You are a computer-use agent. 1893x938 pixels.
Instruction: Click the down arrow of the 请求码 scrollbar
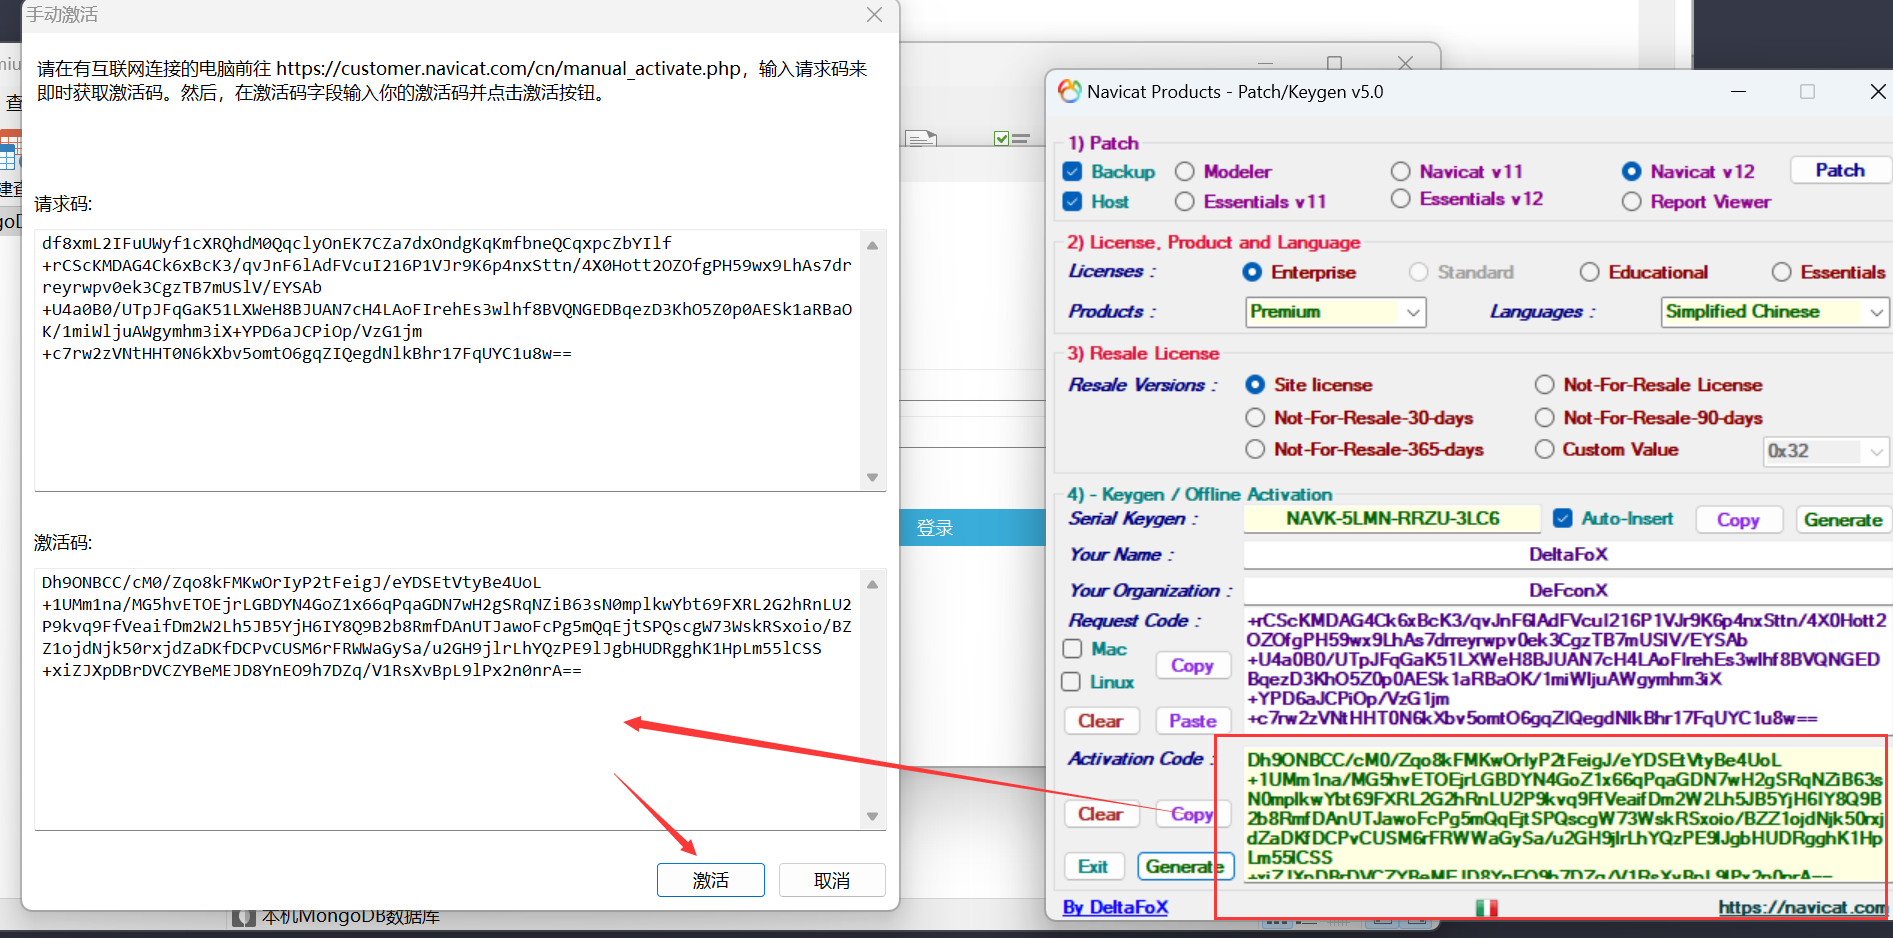(872, 477)
